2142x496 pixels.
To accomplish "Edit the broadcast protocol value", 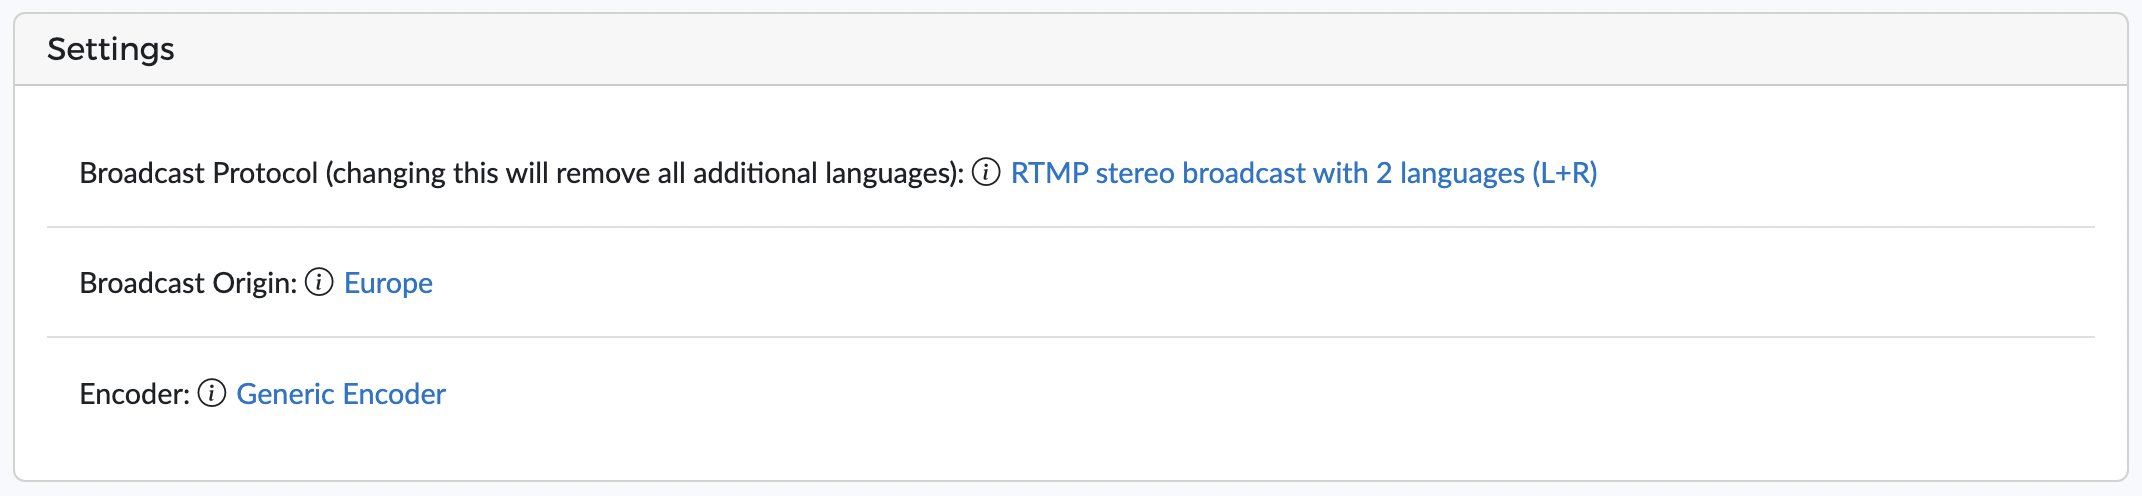I will click(x=1304, y=173).
